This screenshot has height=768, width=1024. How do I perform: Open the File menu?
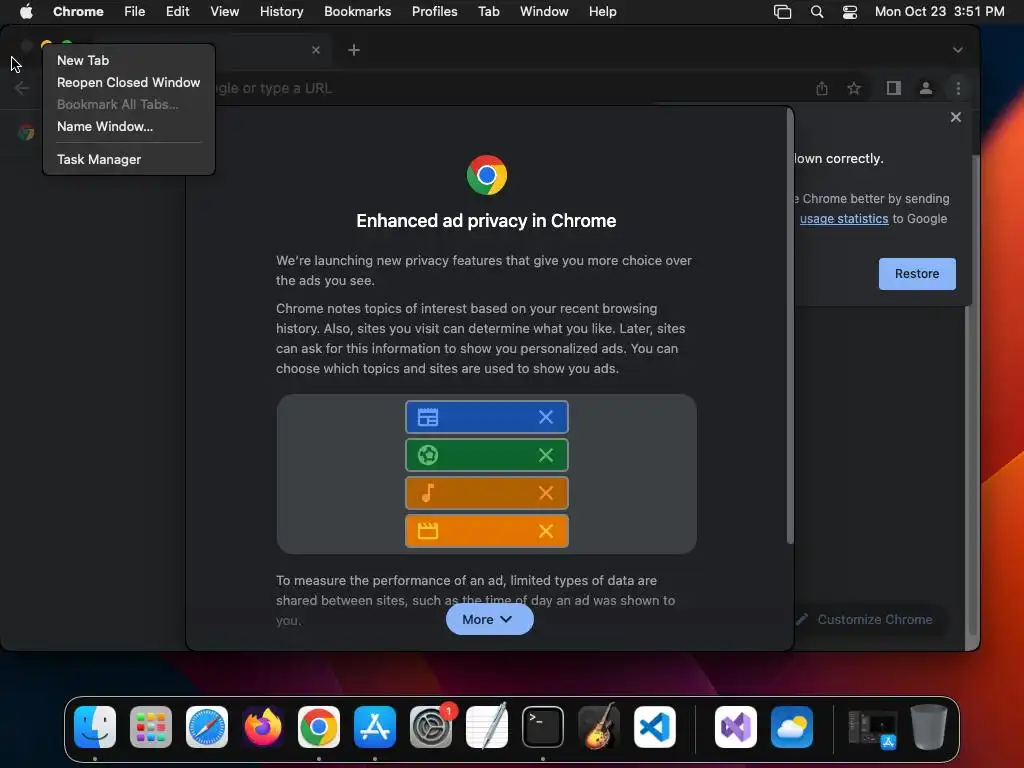point(135,11)
